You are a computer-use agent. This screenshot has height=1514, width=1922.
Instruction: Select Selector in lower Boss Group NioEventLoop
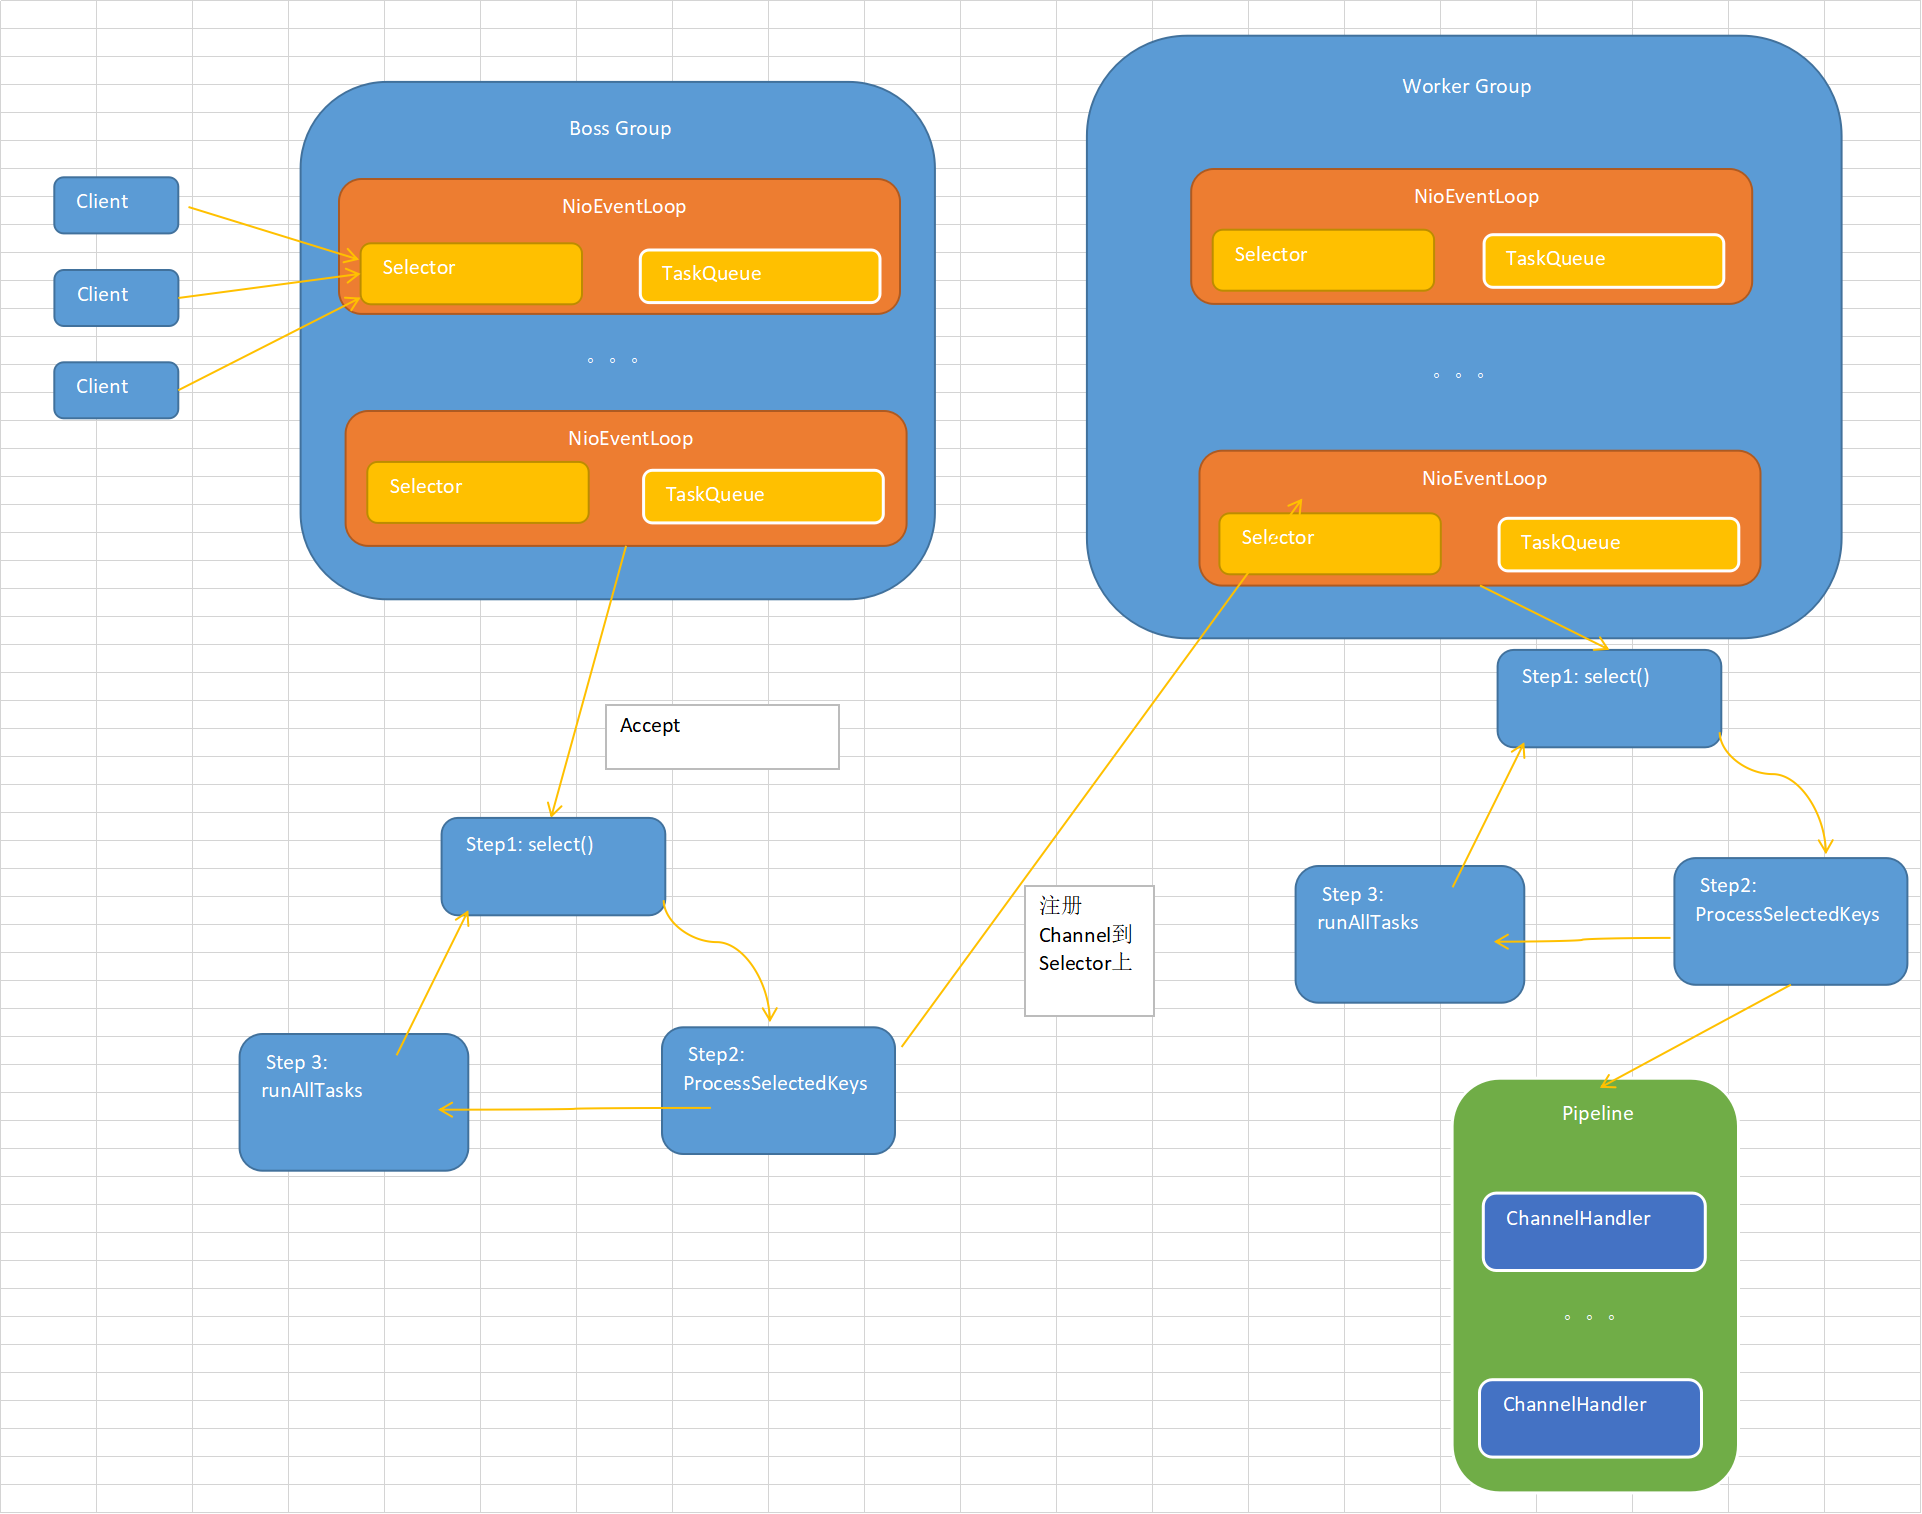coord(478,492)
